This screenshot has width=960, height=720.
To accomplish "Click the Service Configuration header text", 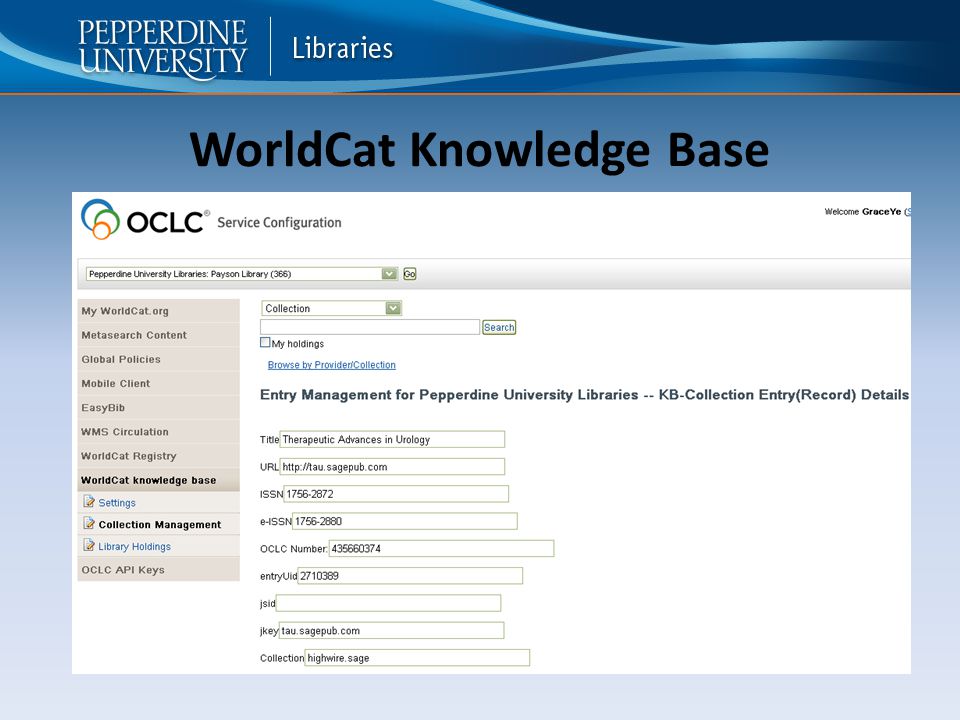I will click(279, 222).
